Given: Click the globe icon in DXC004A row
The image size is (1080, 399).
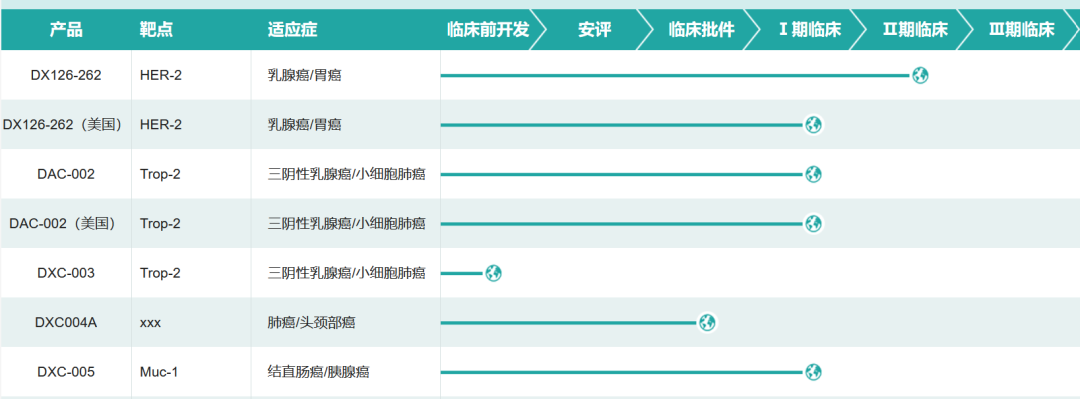Looking at the screenshot, I should tap(707, 323).
